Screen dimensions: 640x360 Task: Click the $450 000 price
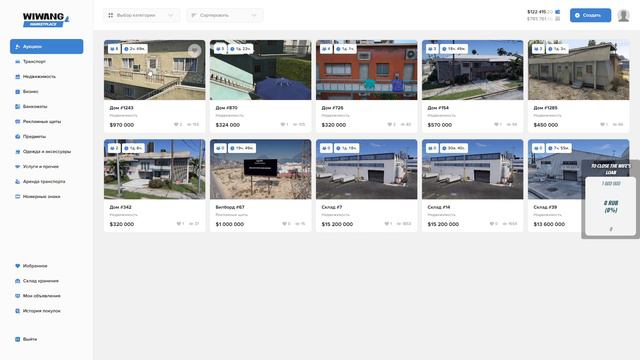tap(546, 125)
